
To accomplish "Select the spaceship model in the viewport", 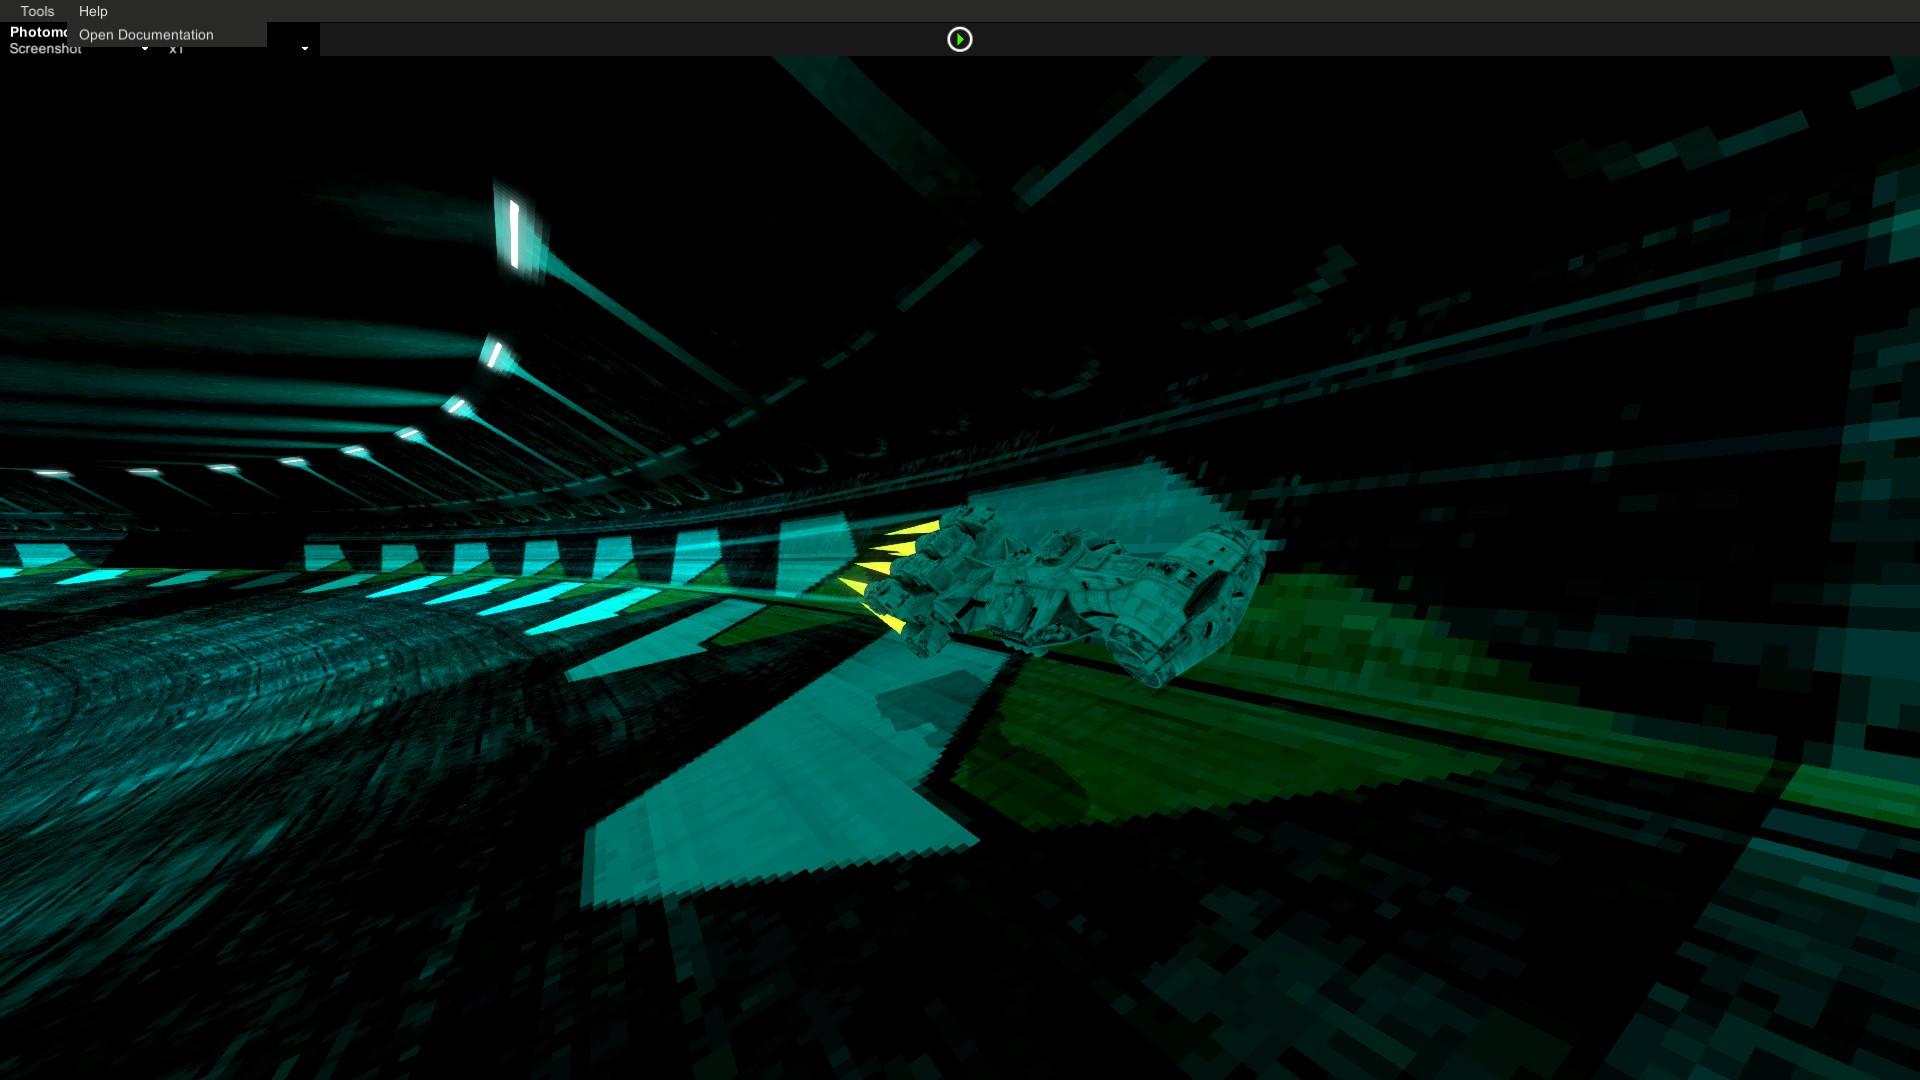I will [x=1065, y=595].
